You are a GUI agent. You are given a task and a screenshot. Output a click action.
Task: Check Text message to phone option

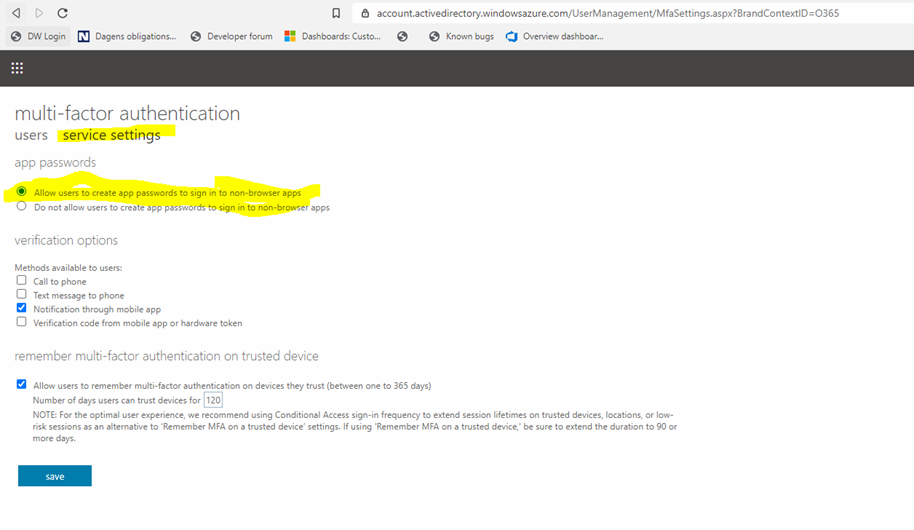click(22, 295)
